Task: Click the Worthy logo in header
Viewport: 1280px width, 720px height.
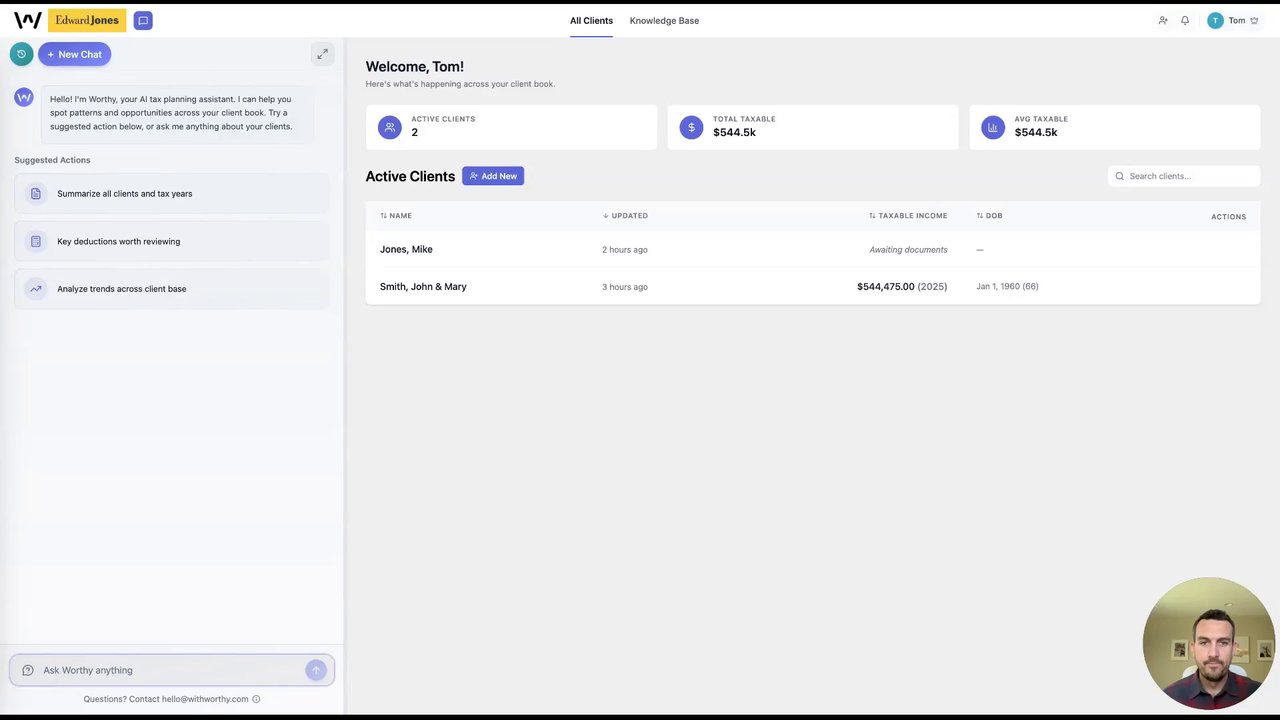Action: pos(27,20)
